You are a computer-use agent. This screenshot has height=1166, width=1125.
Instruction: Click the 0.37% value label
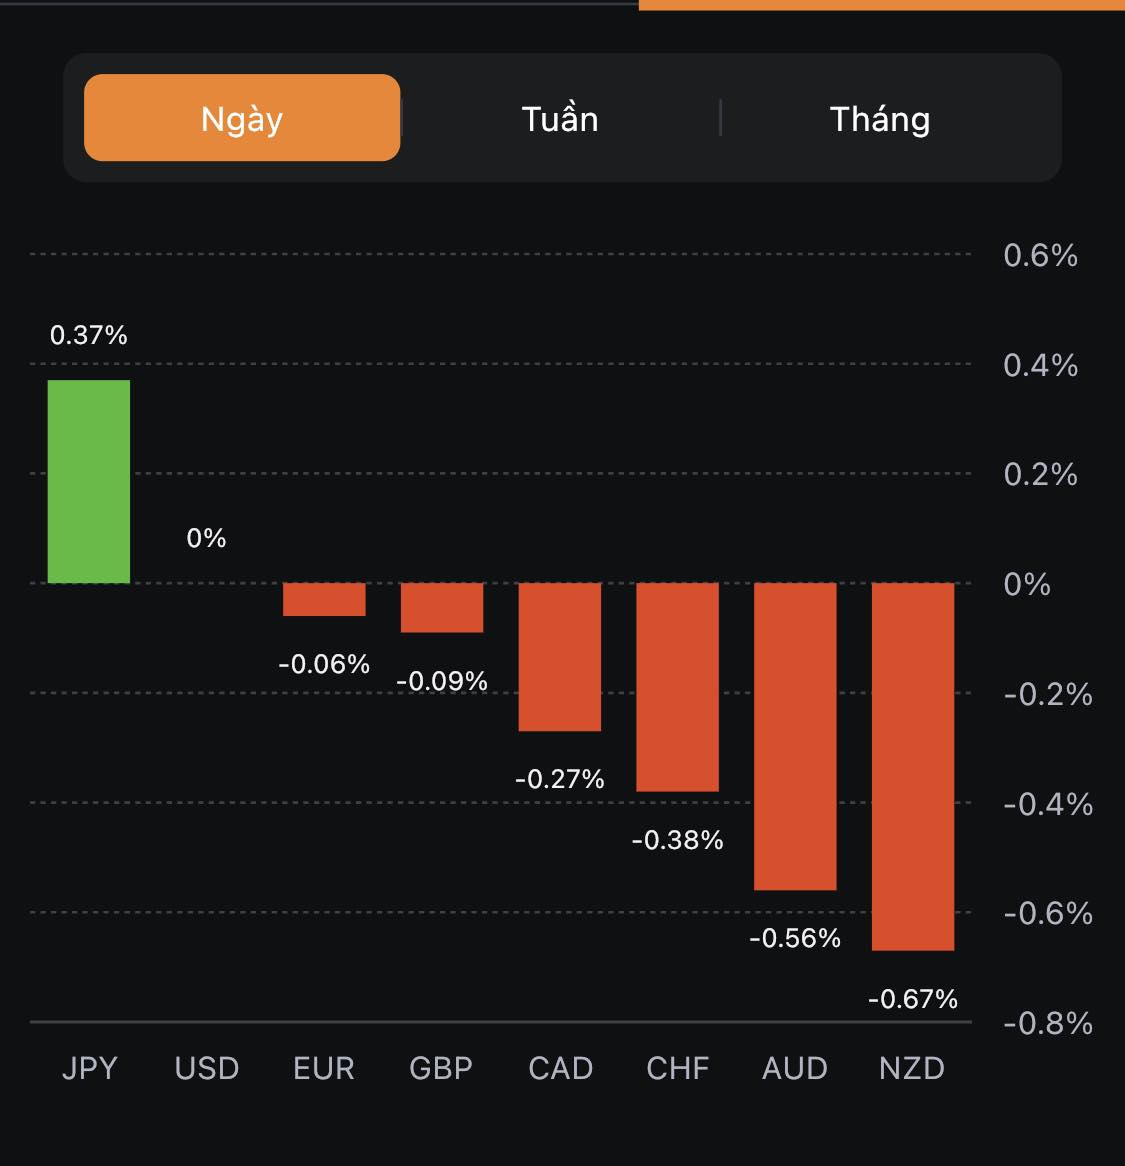(x=89, y=335)
